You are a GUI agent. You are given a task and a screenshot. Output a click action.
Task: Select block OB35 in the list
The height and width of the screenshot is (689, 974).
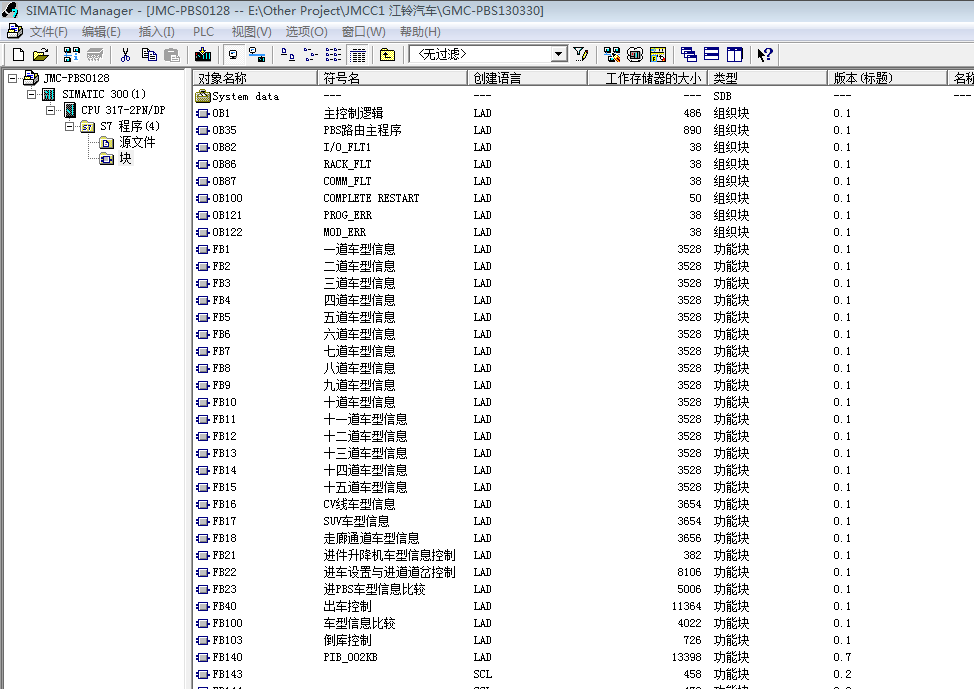[216, 130]
